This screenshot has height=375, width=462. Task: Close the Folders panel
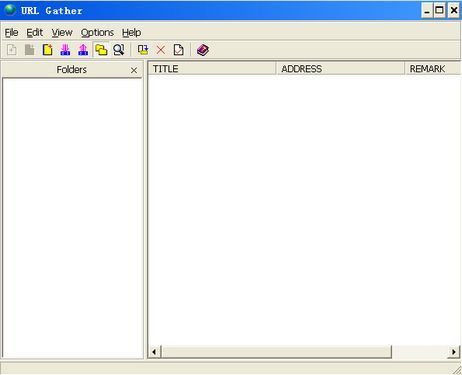[134, 70]
